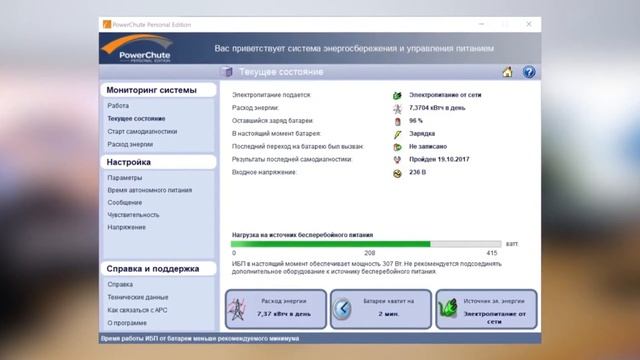Viewport: 640px width, 360px height.
Task: Click the mains power plug status icon
Action: (397, 95)
